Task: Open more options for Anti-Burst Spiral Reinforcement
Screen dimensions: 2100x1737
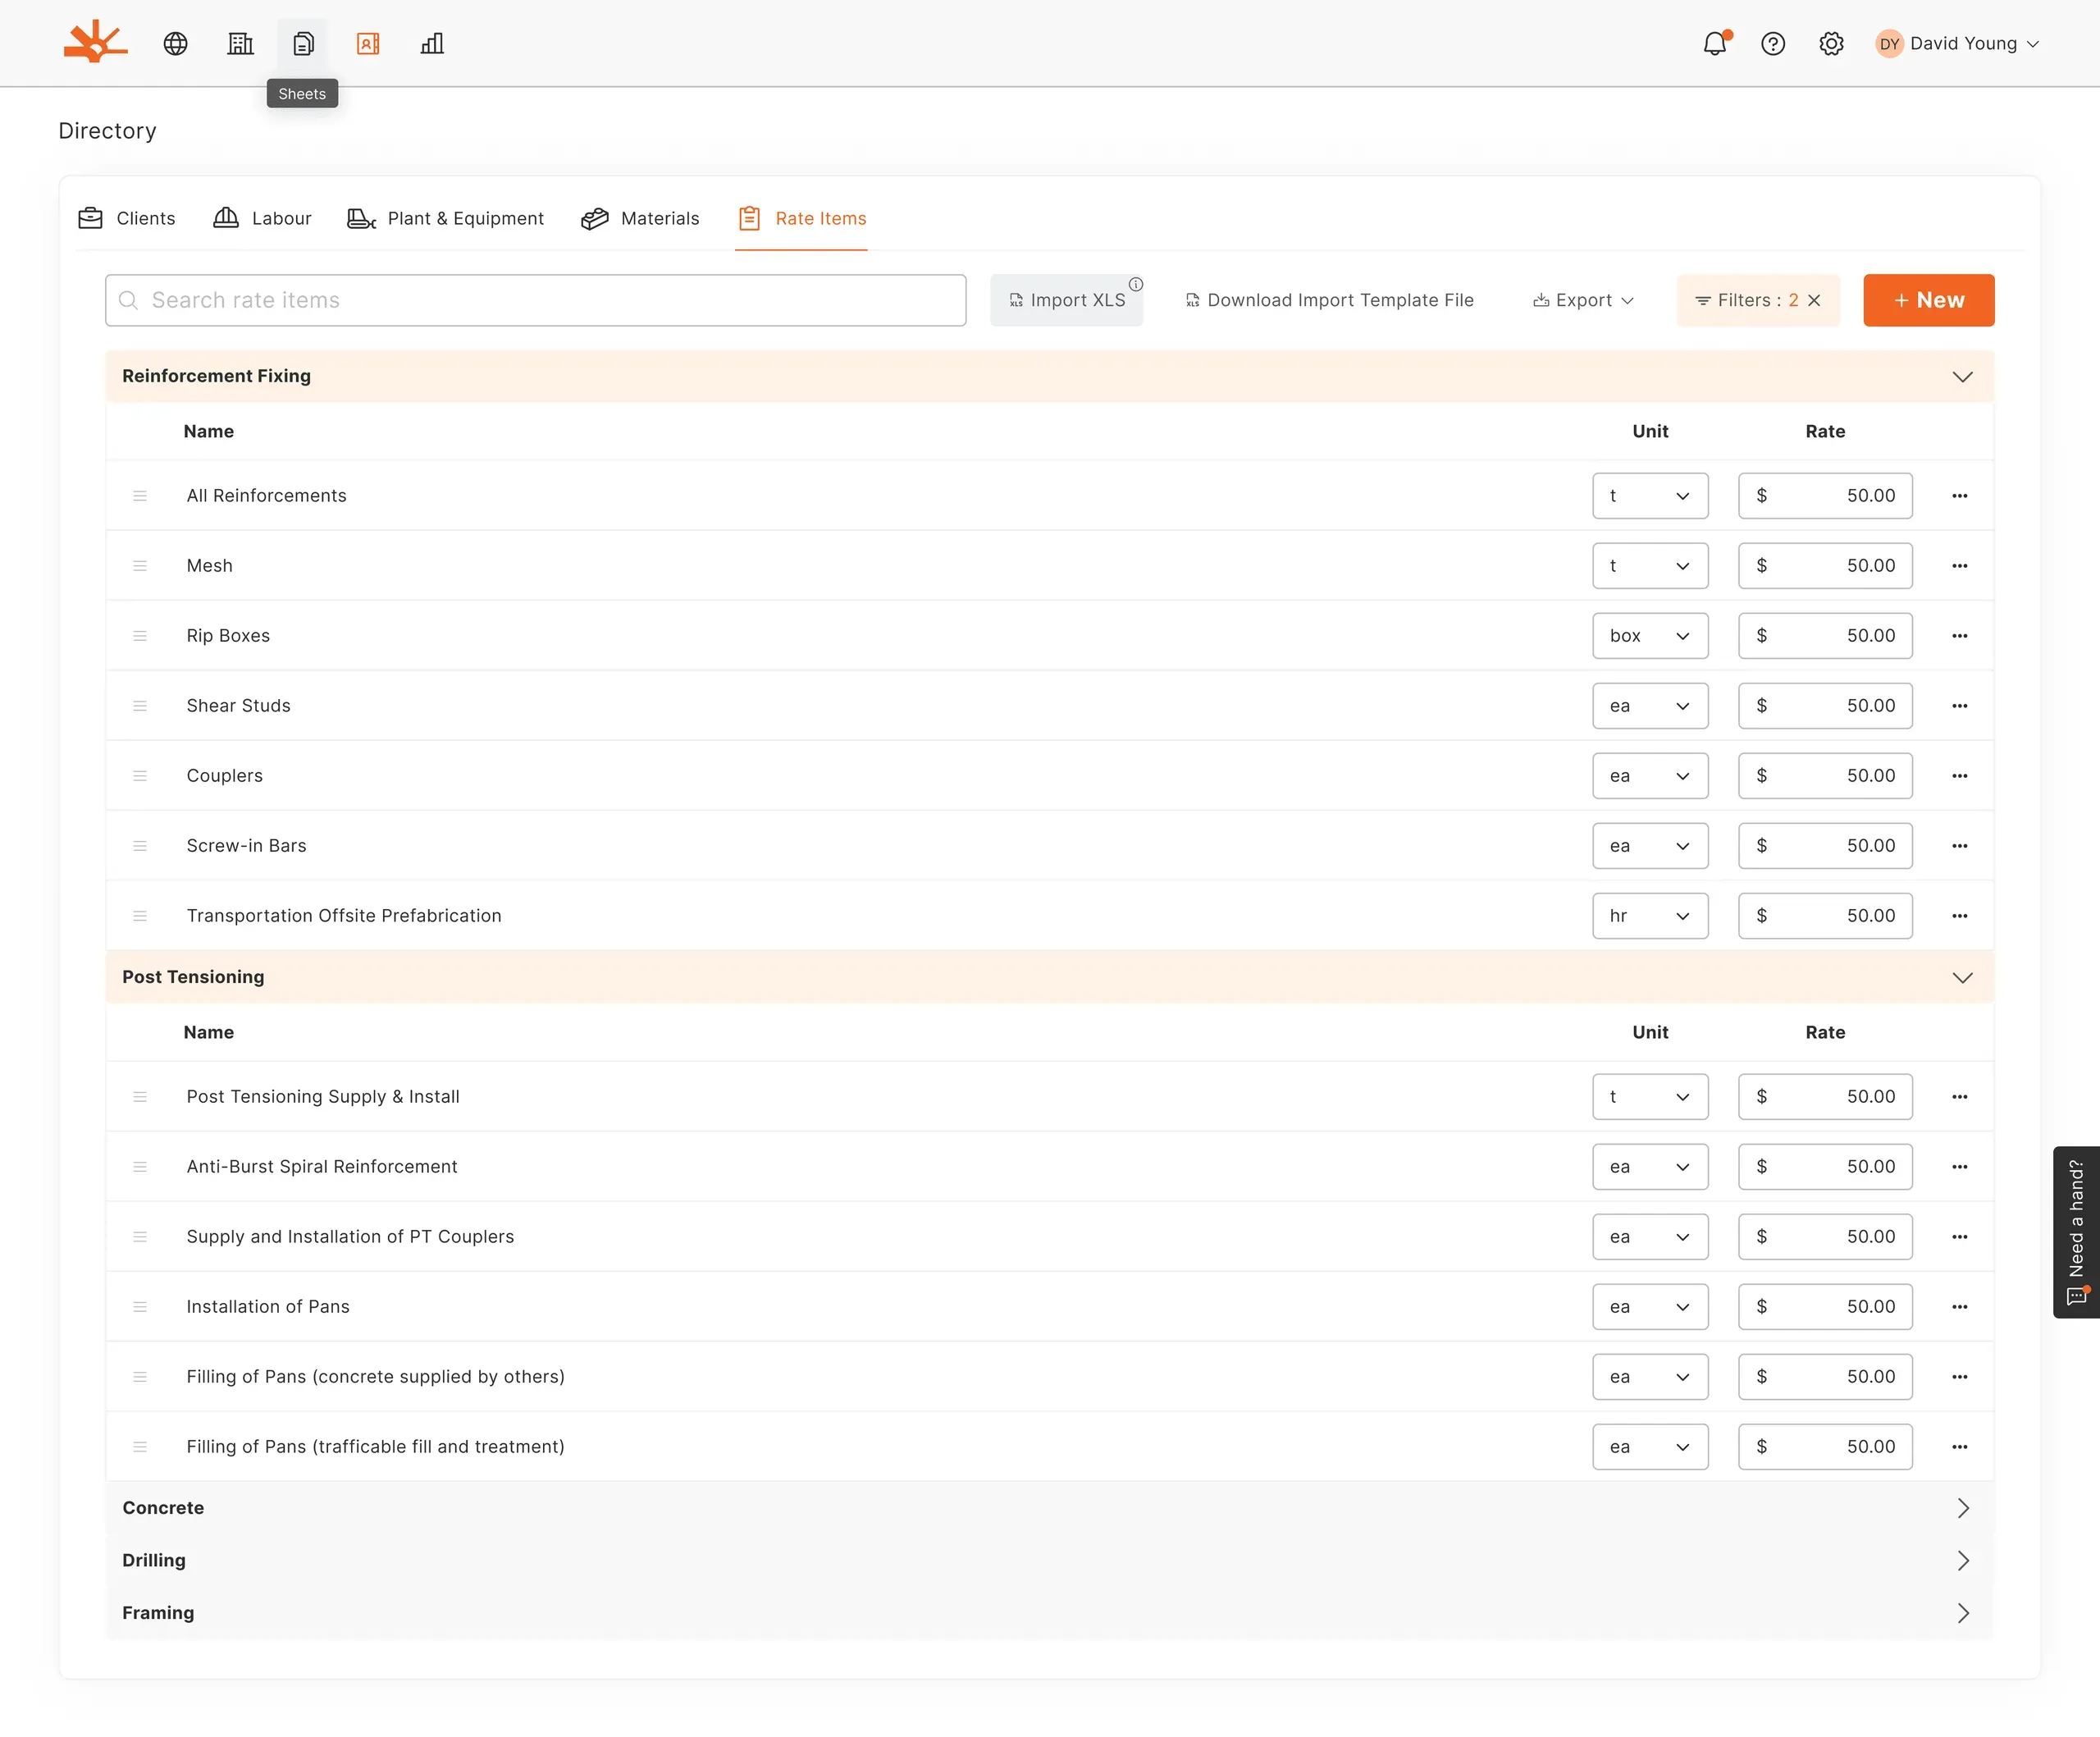Action: (x=1960, y=1167)
